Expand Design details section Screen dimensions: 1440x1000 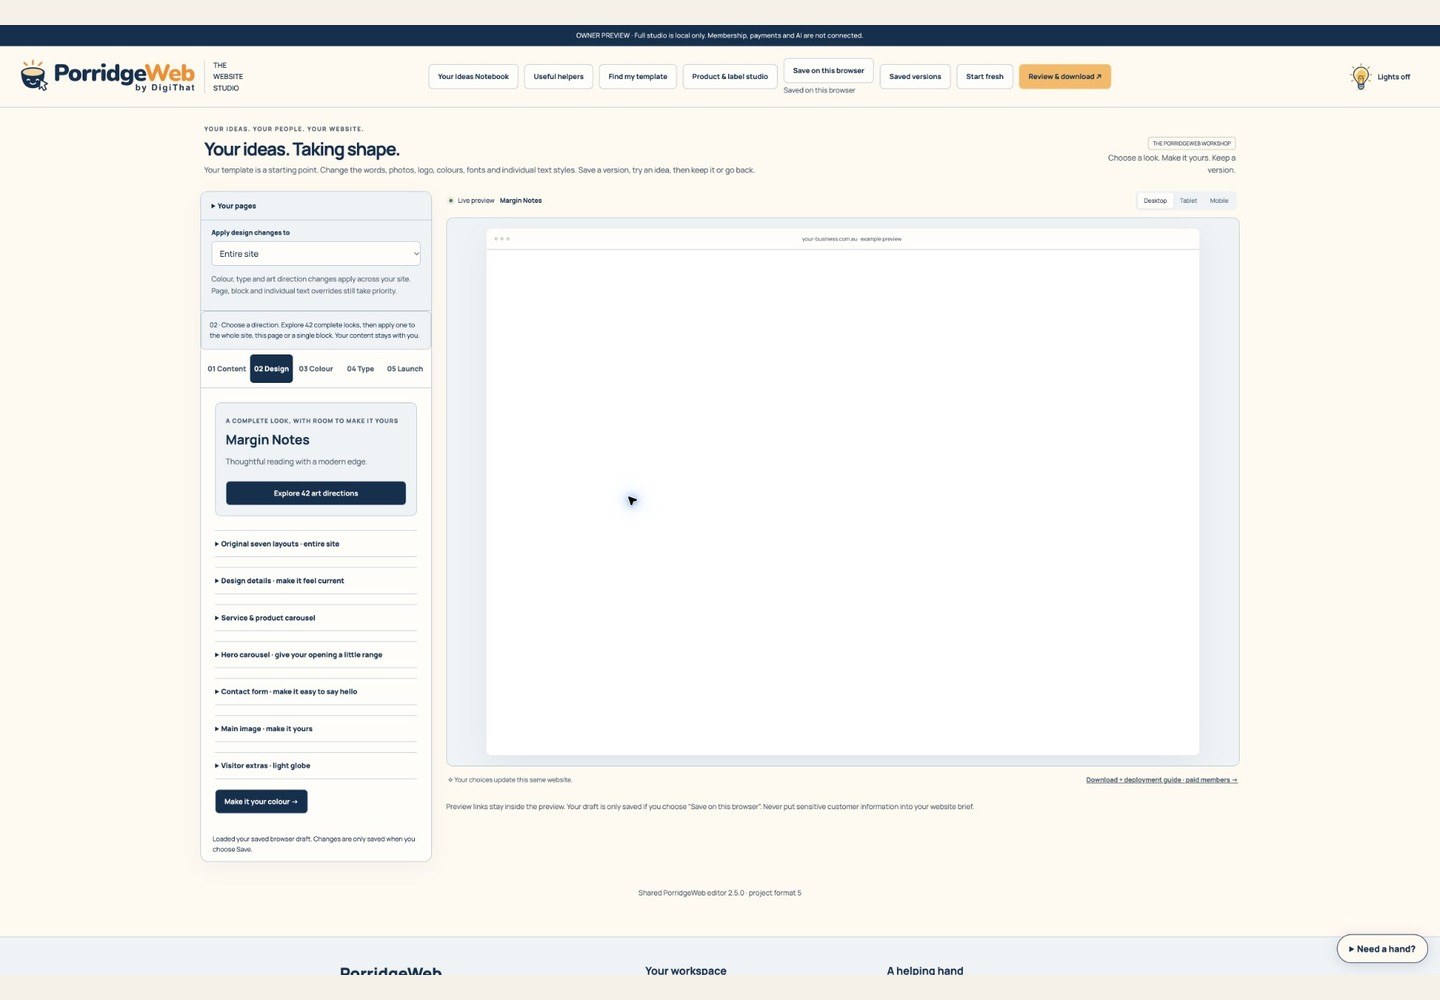[316, 581]
